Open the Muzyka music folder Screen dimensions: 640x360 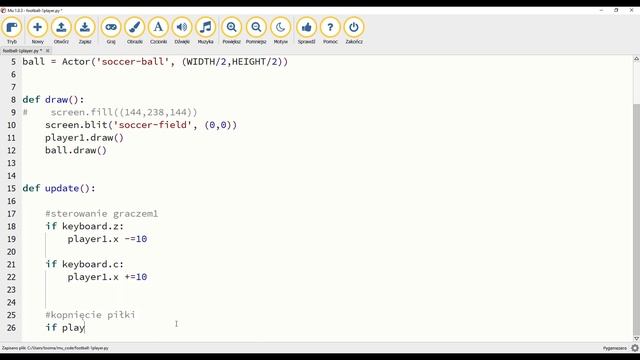pos(206,31)
